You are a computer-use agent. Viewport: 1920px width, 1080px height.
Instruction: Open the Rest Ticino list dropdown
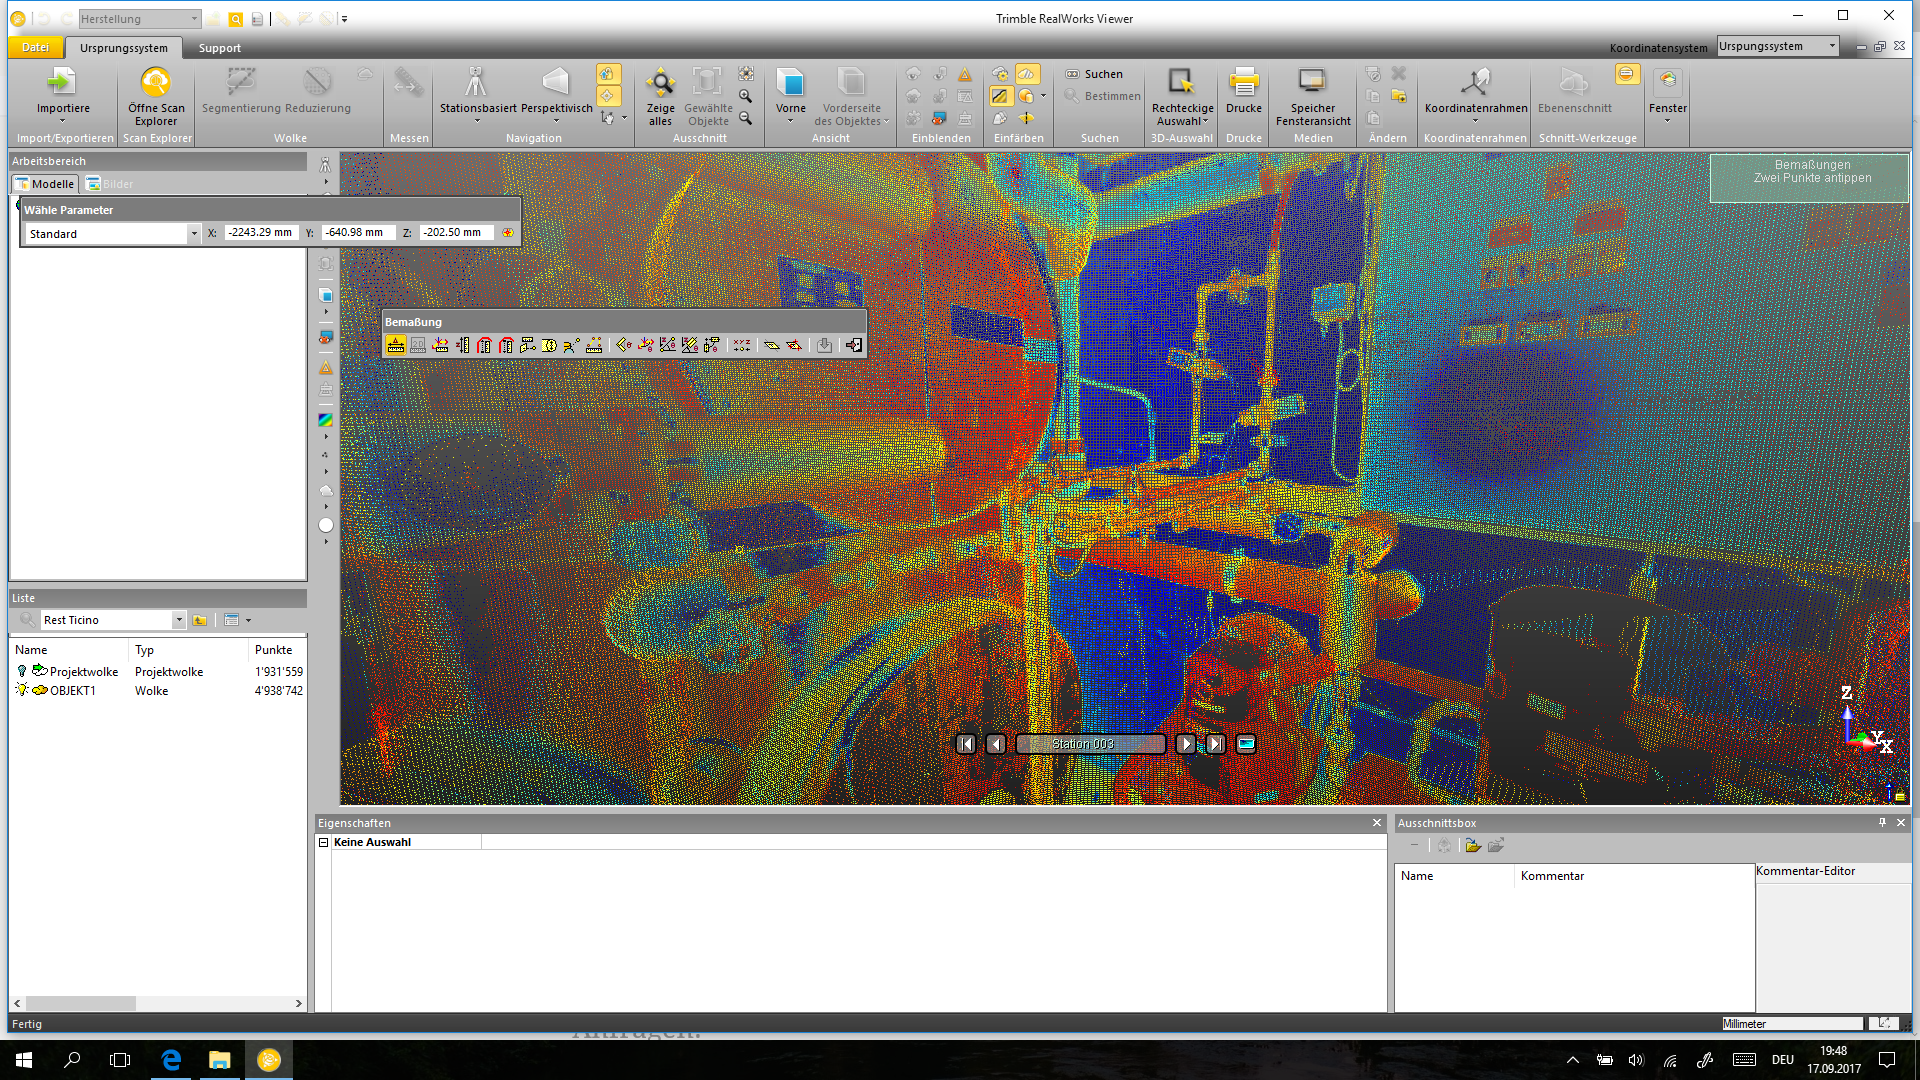(179, 620)
